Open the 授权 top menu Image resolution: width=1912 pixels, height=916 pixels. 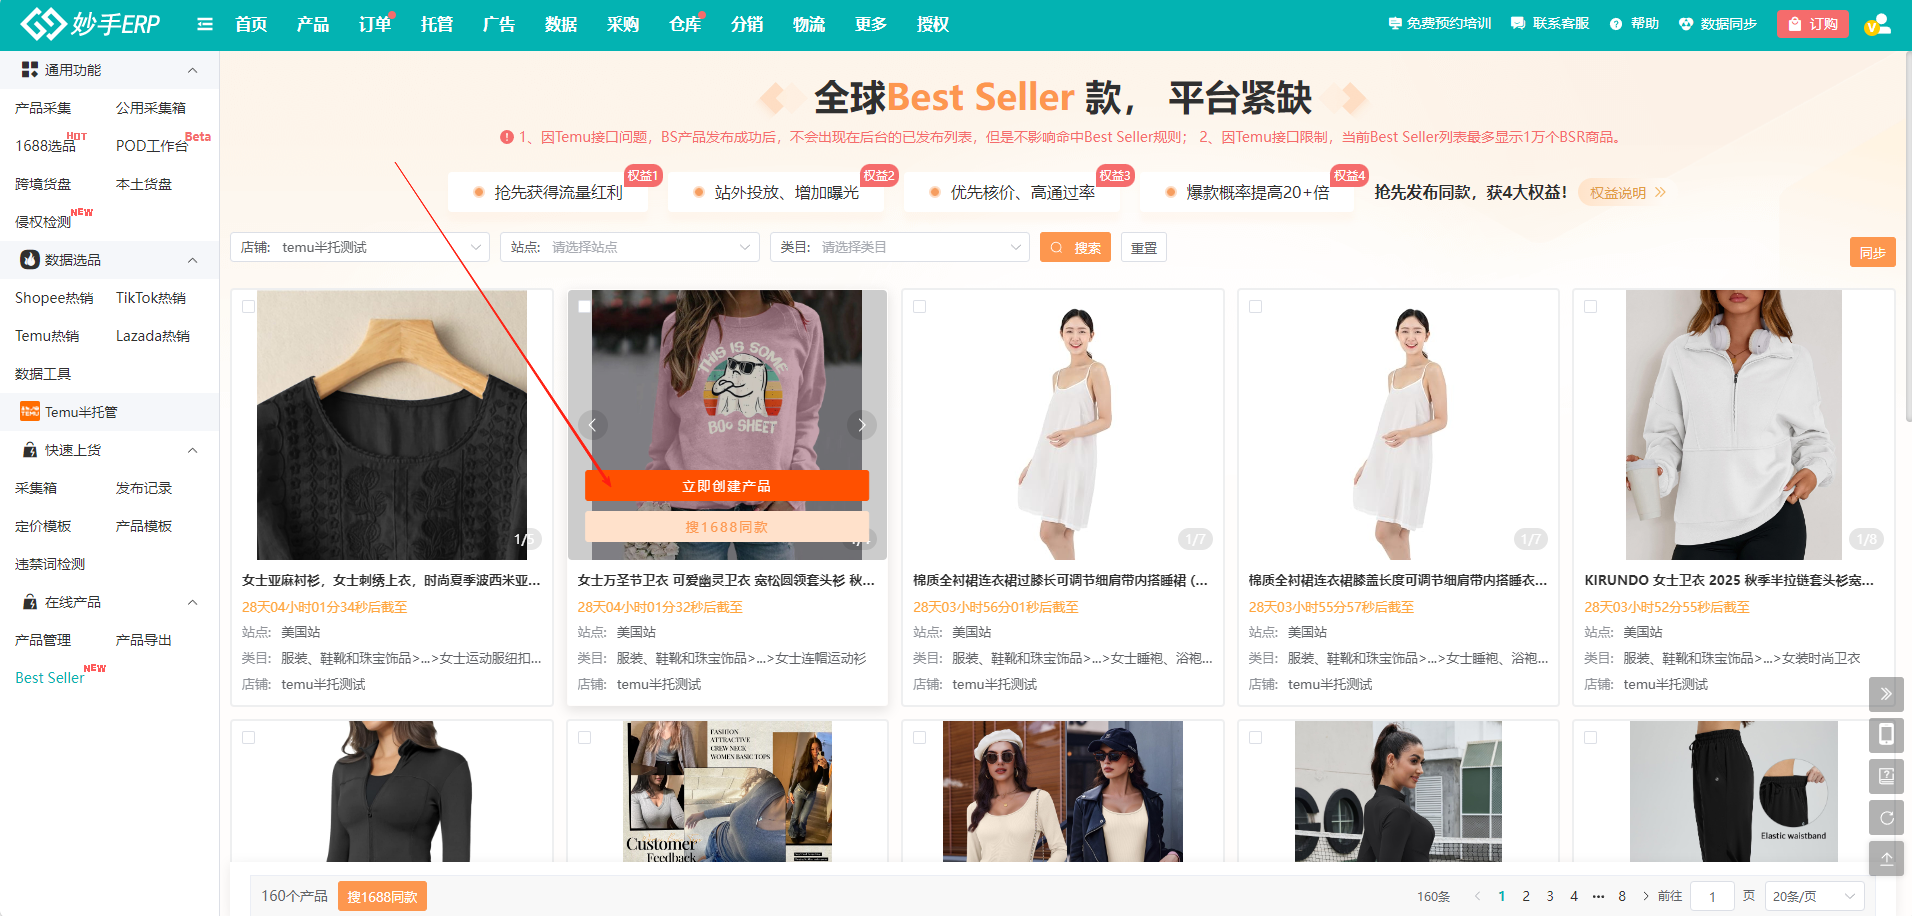point(933,24)
